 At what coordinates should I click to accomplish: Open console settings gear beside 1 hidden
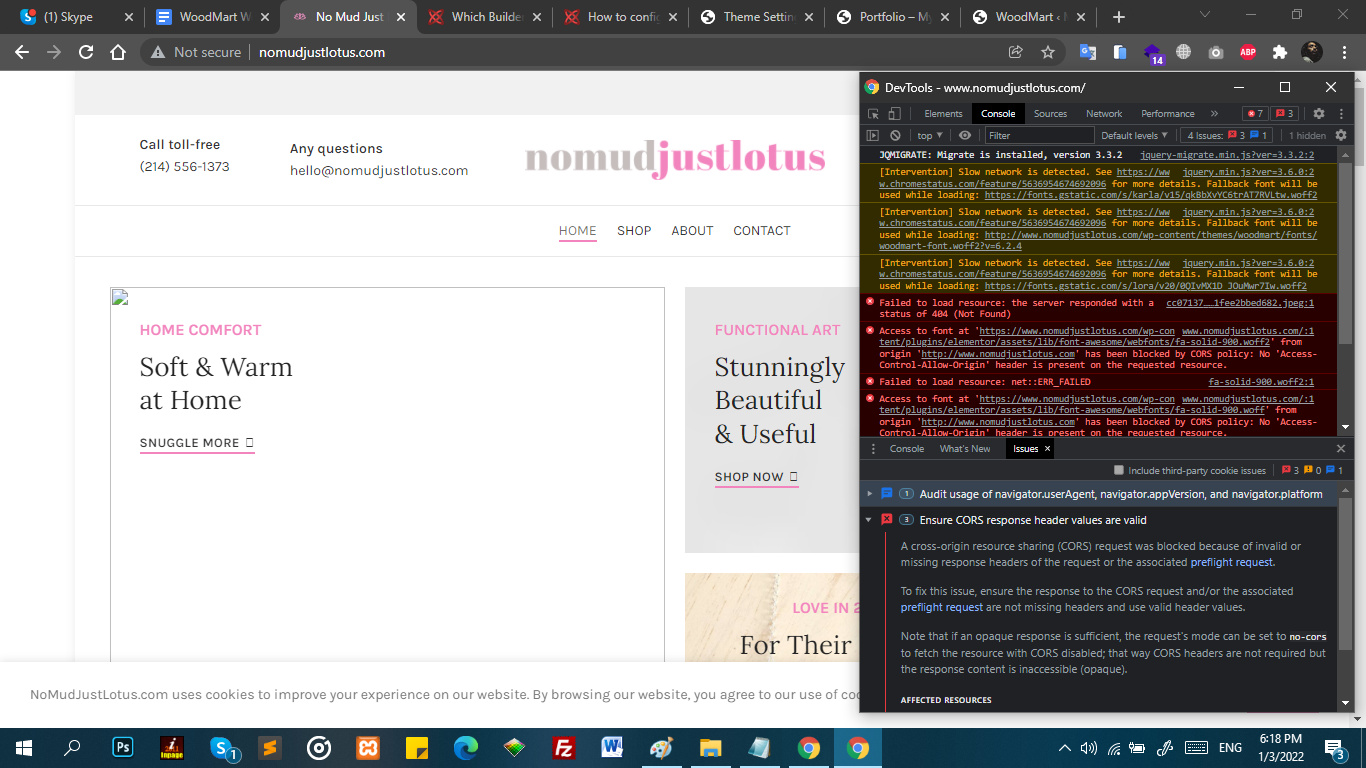pyautogui.click(x=1341, y=135)
